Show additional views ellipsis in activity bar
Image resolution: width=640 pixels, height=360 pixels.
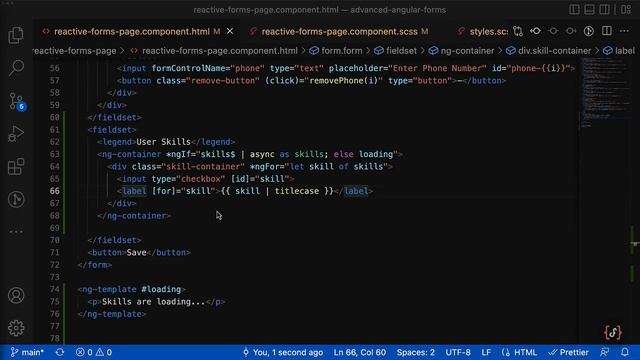pos(16,231)
